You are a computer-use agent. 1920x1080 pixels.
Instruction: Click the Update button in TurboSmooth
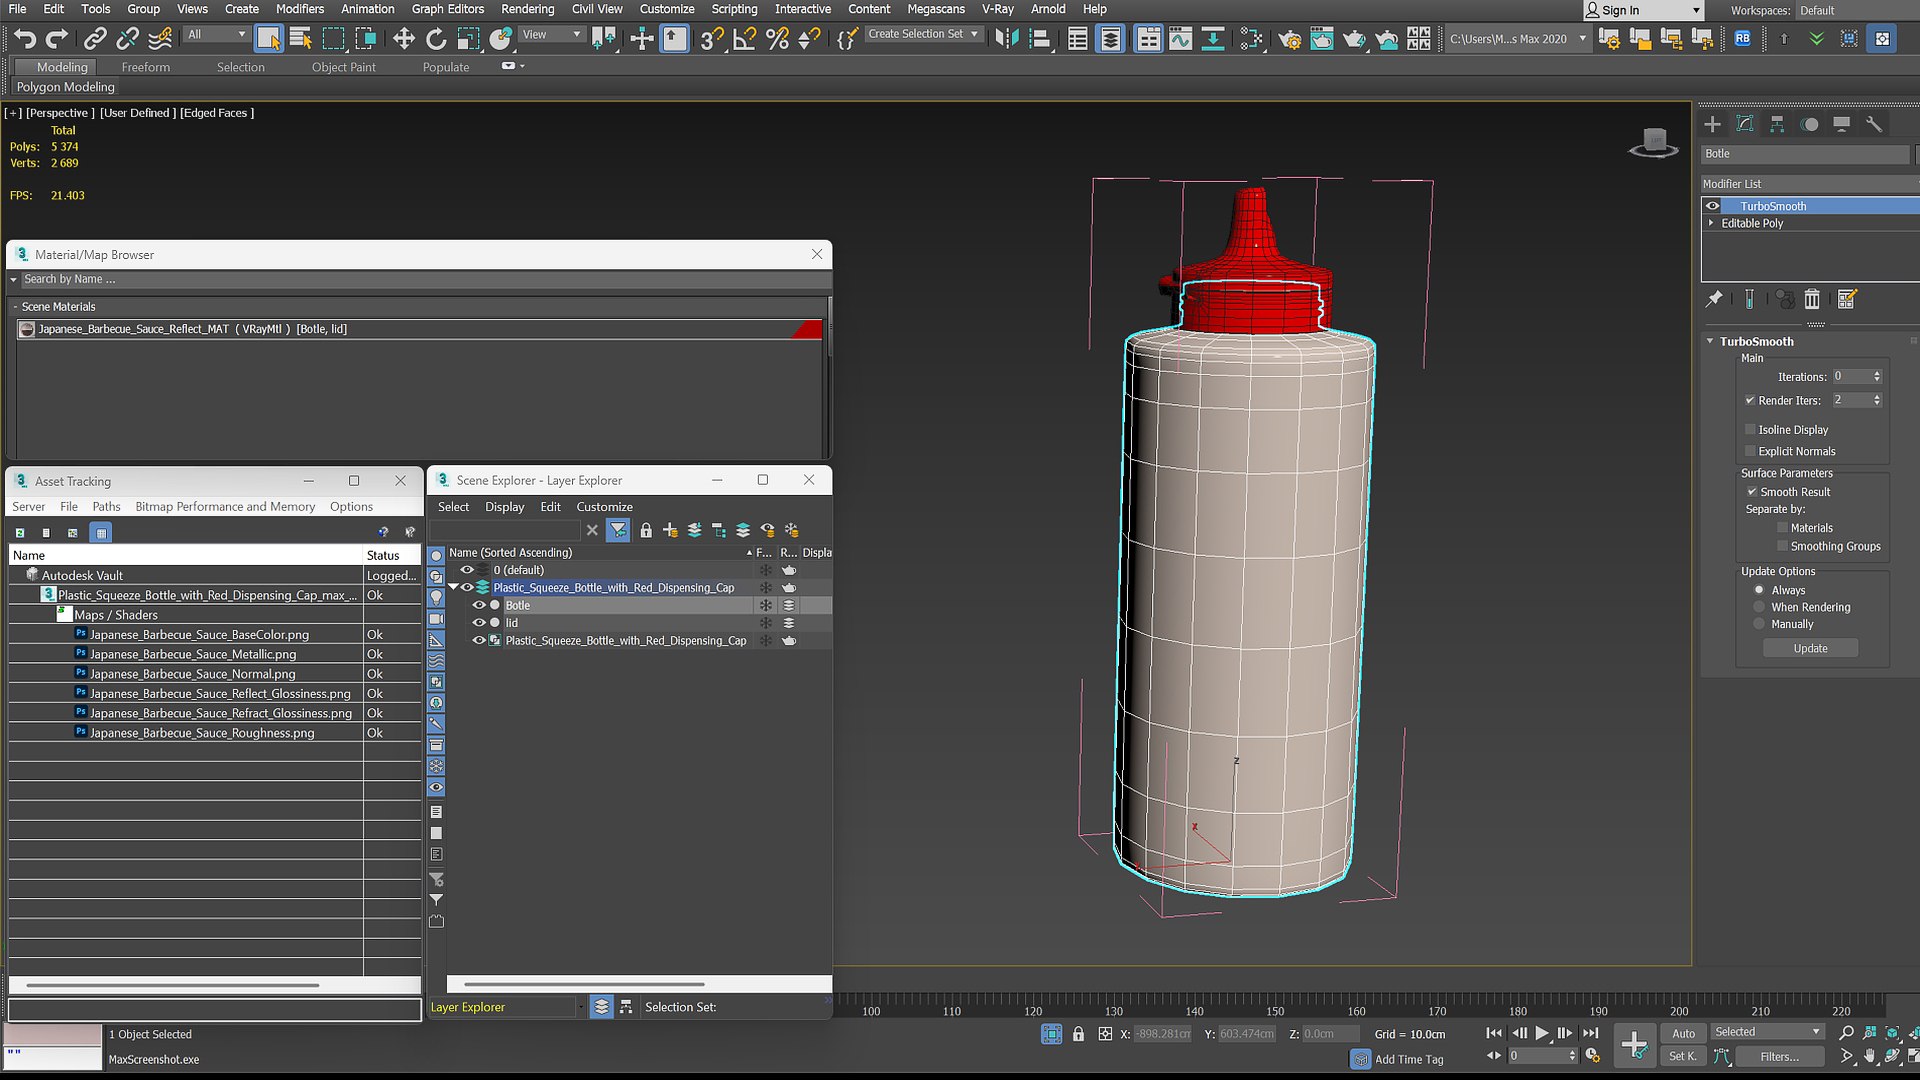[x=1810, y=648]
